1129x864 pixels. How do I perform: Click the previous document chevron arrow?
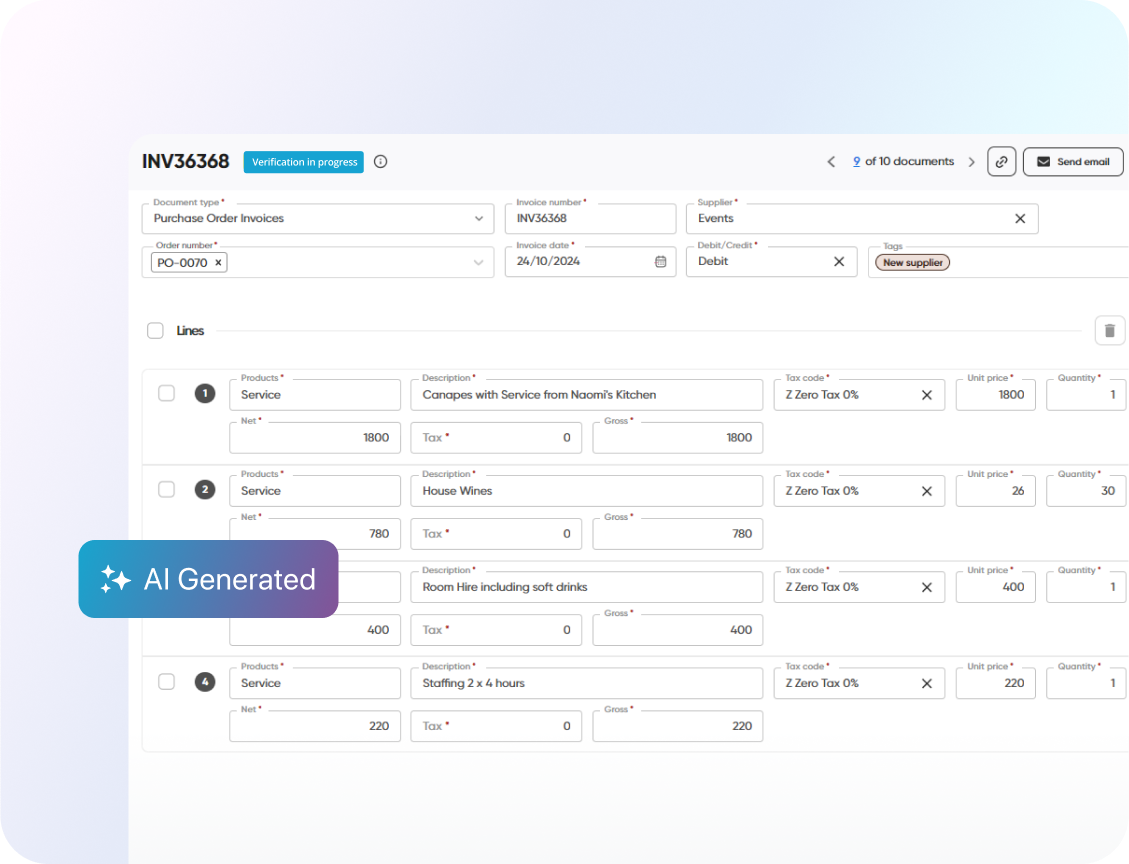click(831, 161)
